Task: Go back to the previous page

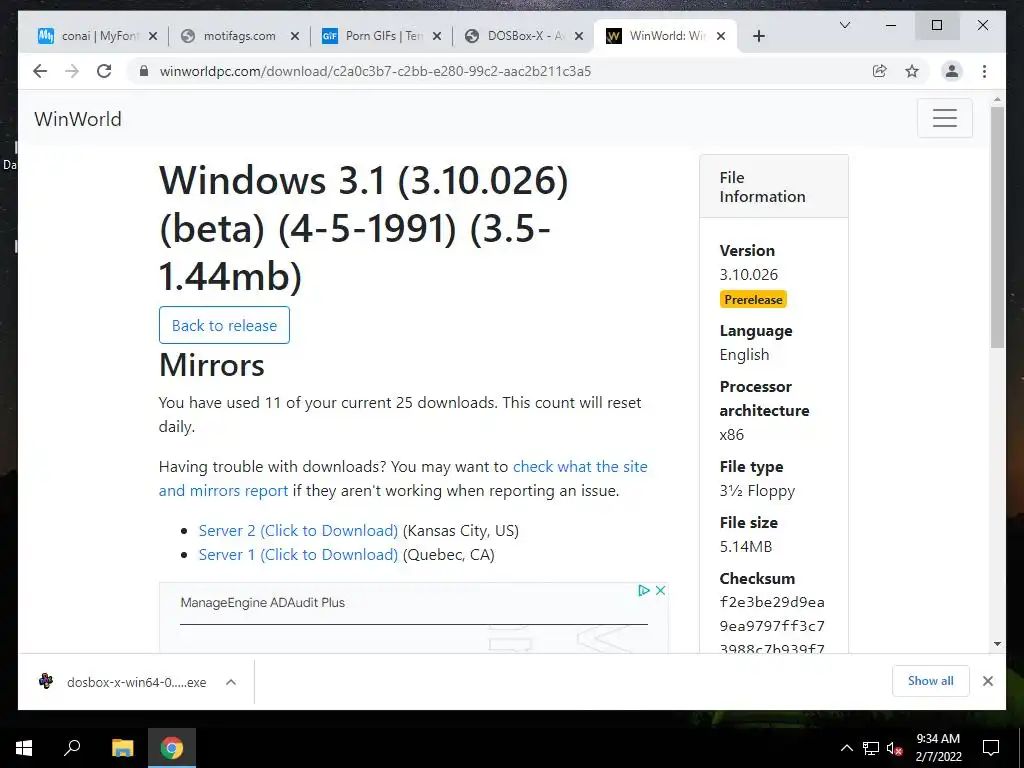Action: tap(40, 71)
